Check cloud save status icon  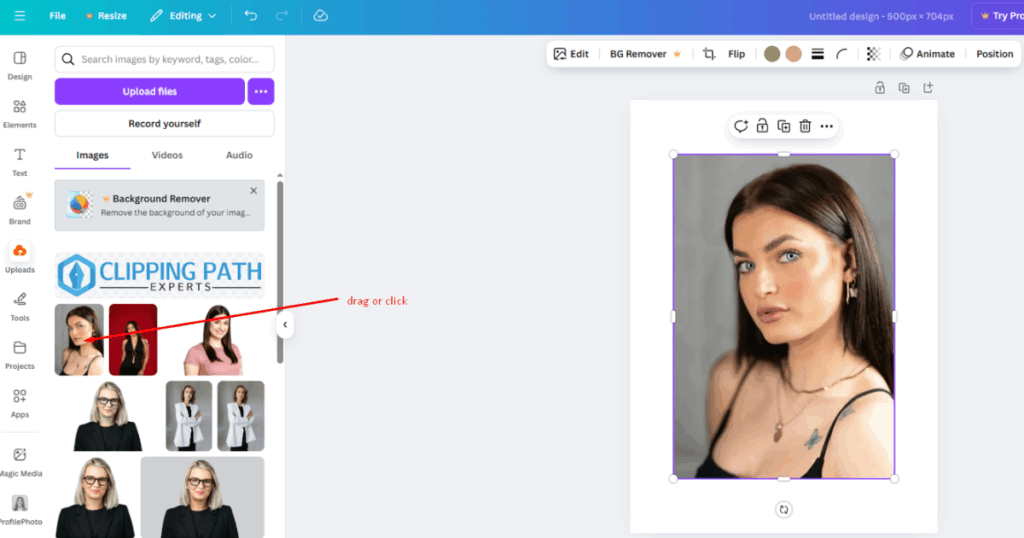321,16
